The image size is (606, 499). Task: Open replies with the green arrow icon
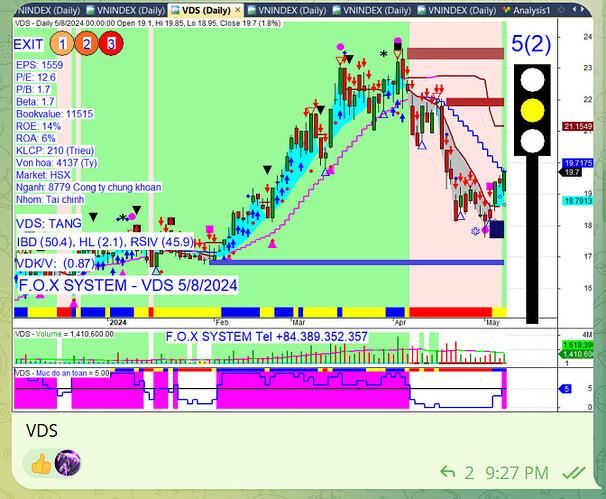click(448, 472)
